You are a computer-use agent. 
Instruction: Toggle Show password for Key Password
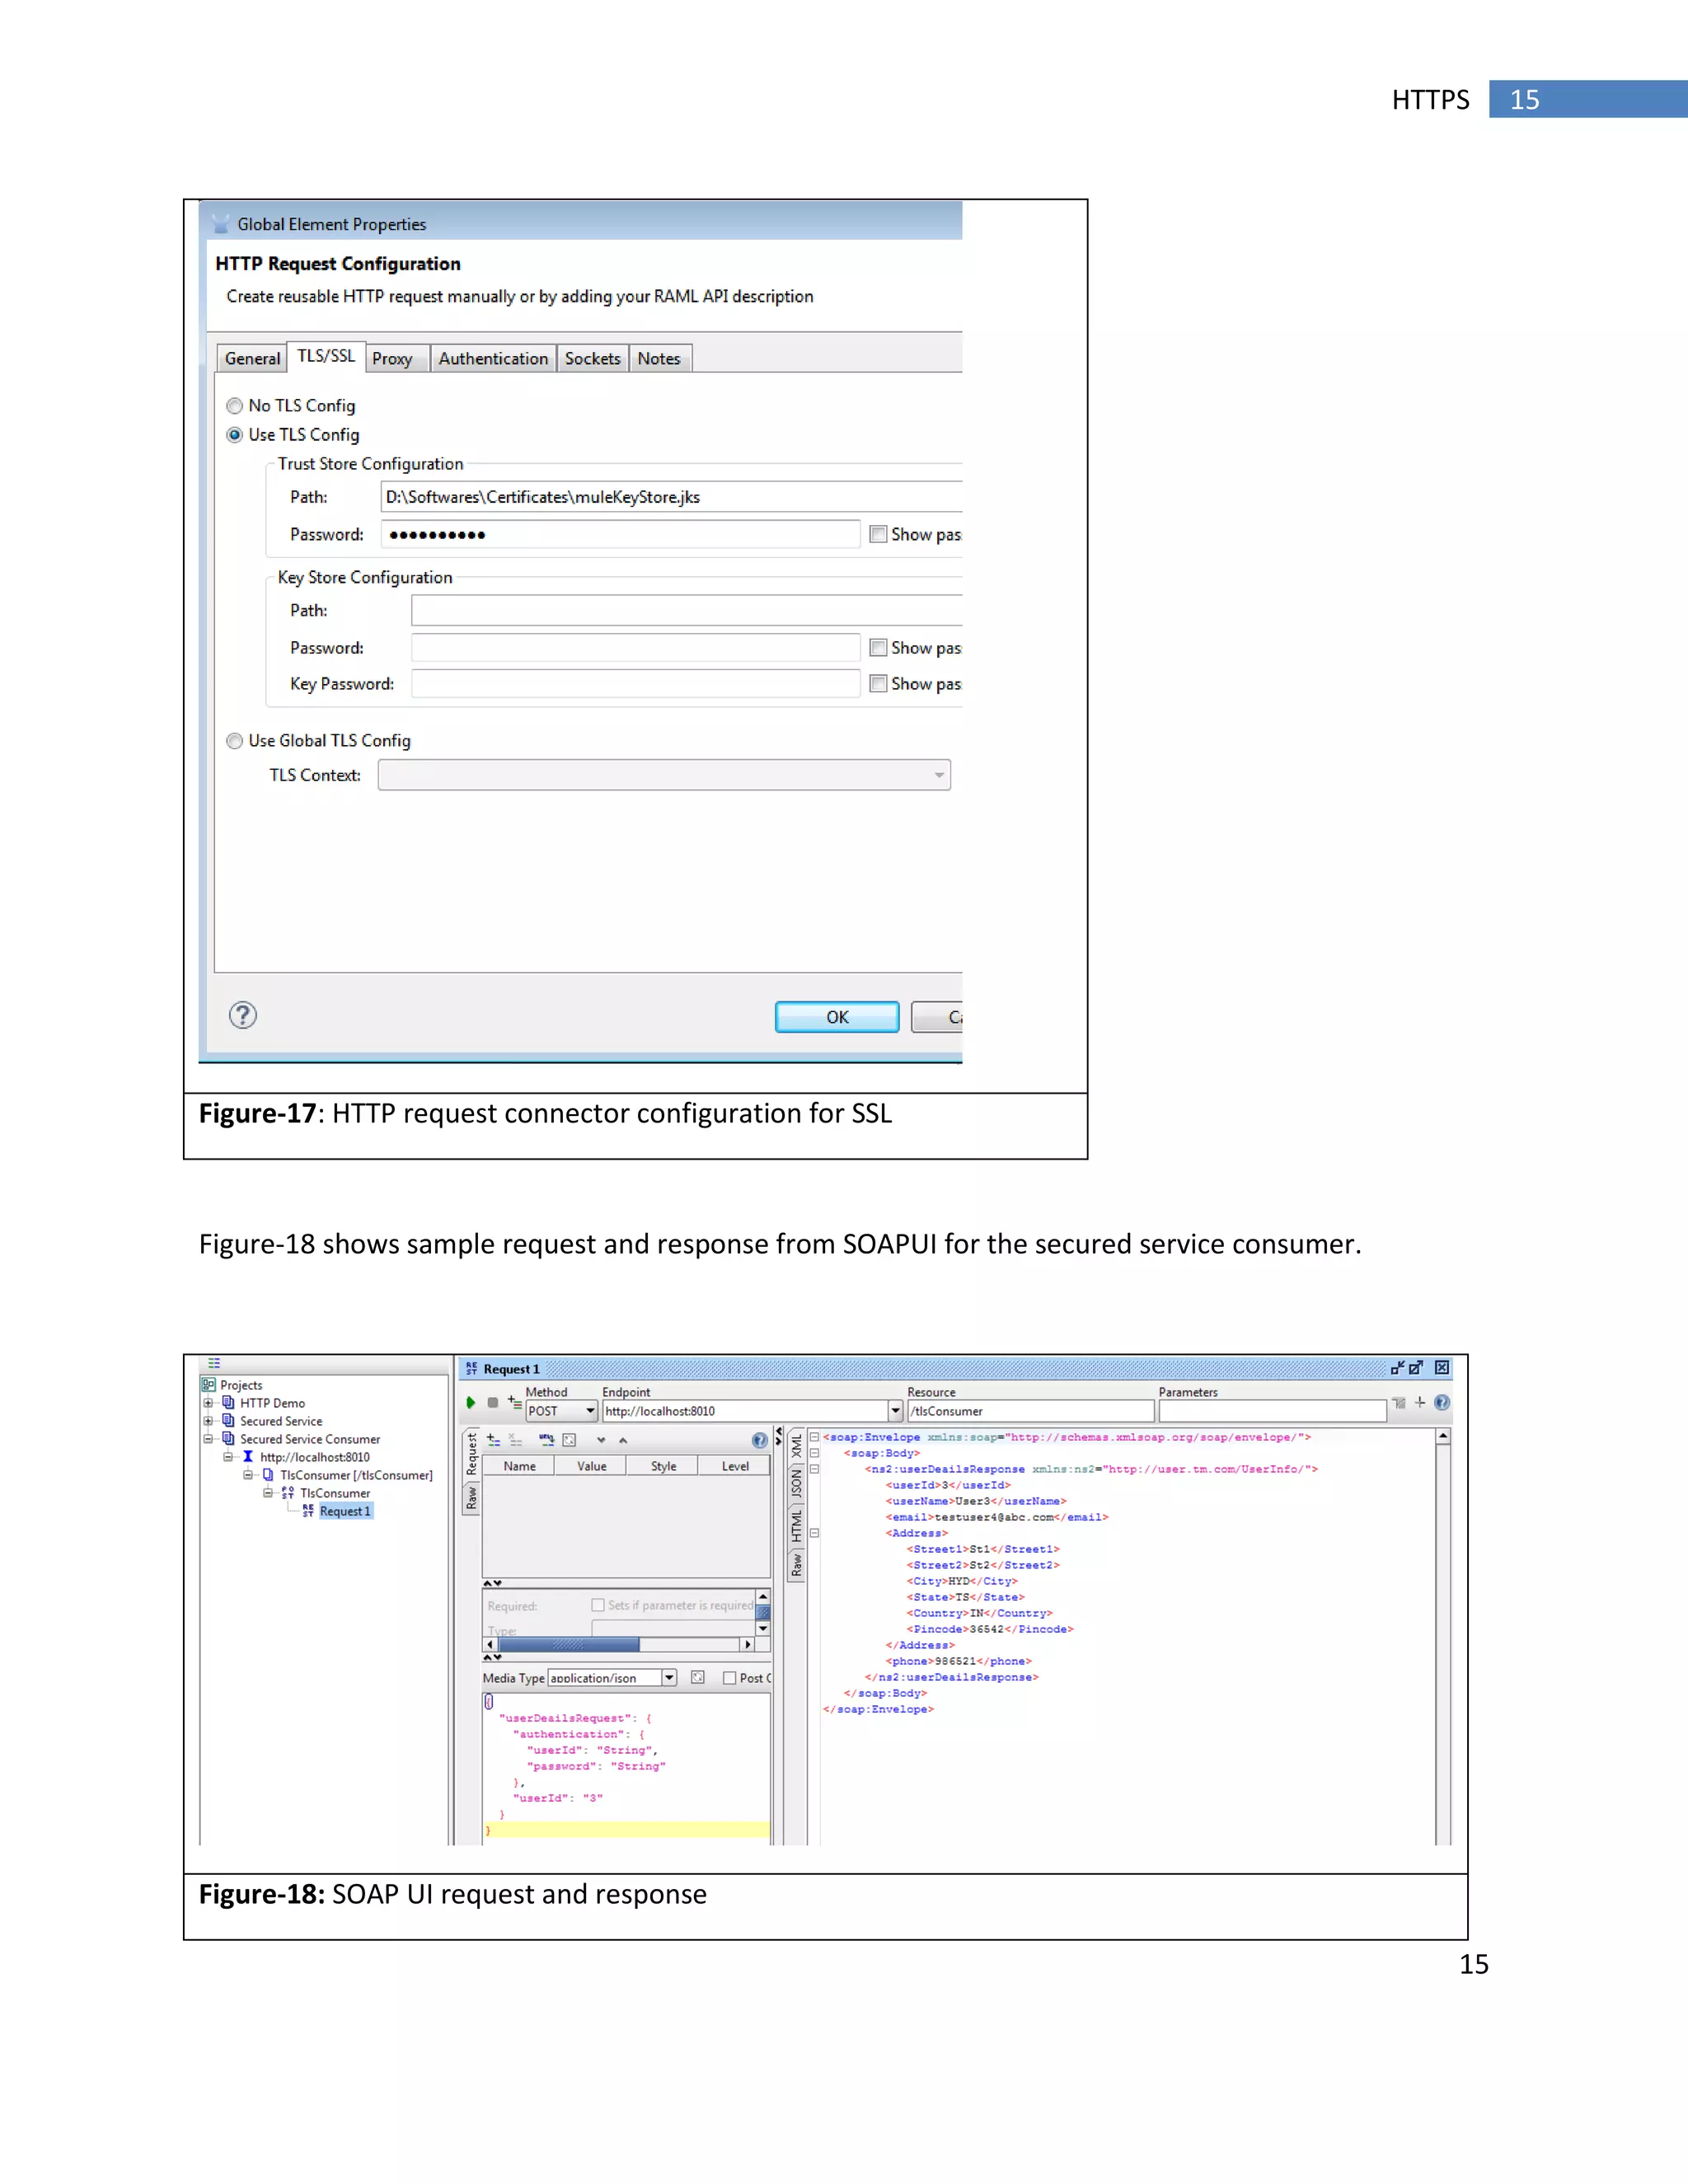(x=878, y=684)
